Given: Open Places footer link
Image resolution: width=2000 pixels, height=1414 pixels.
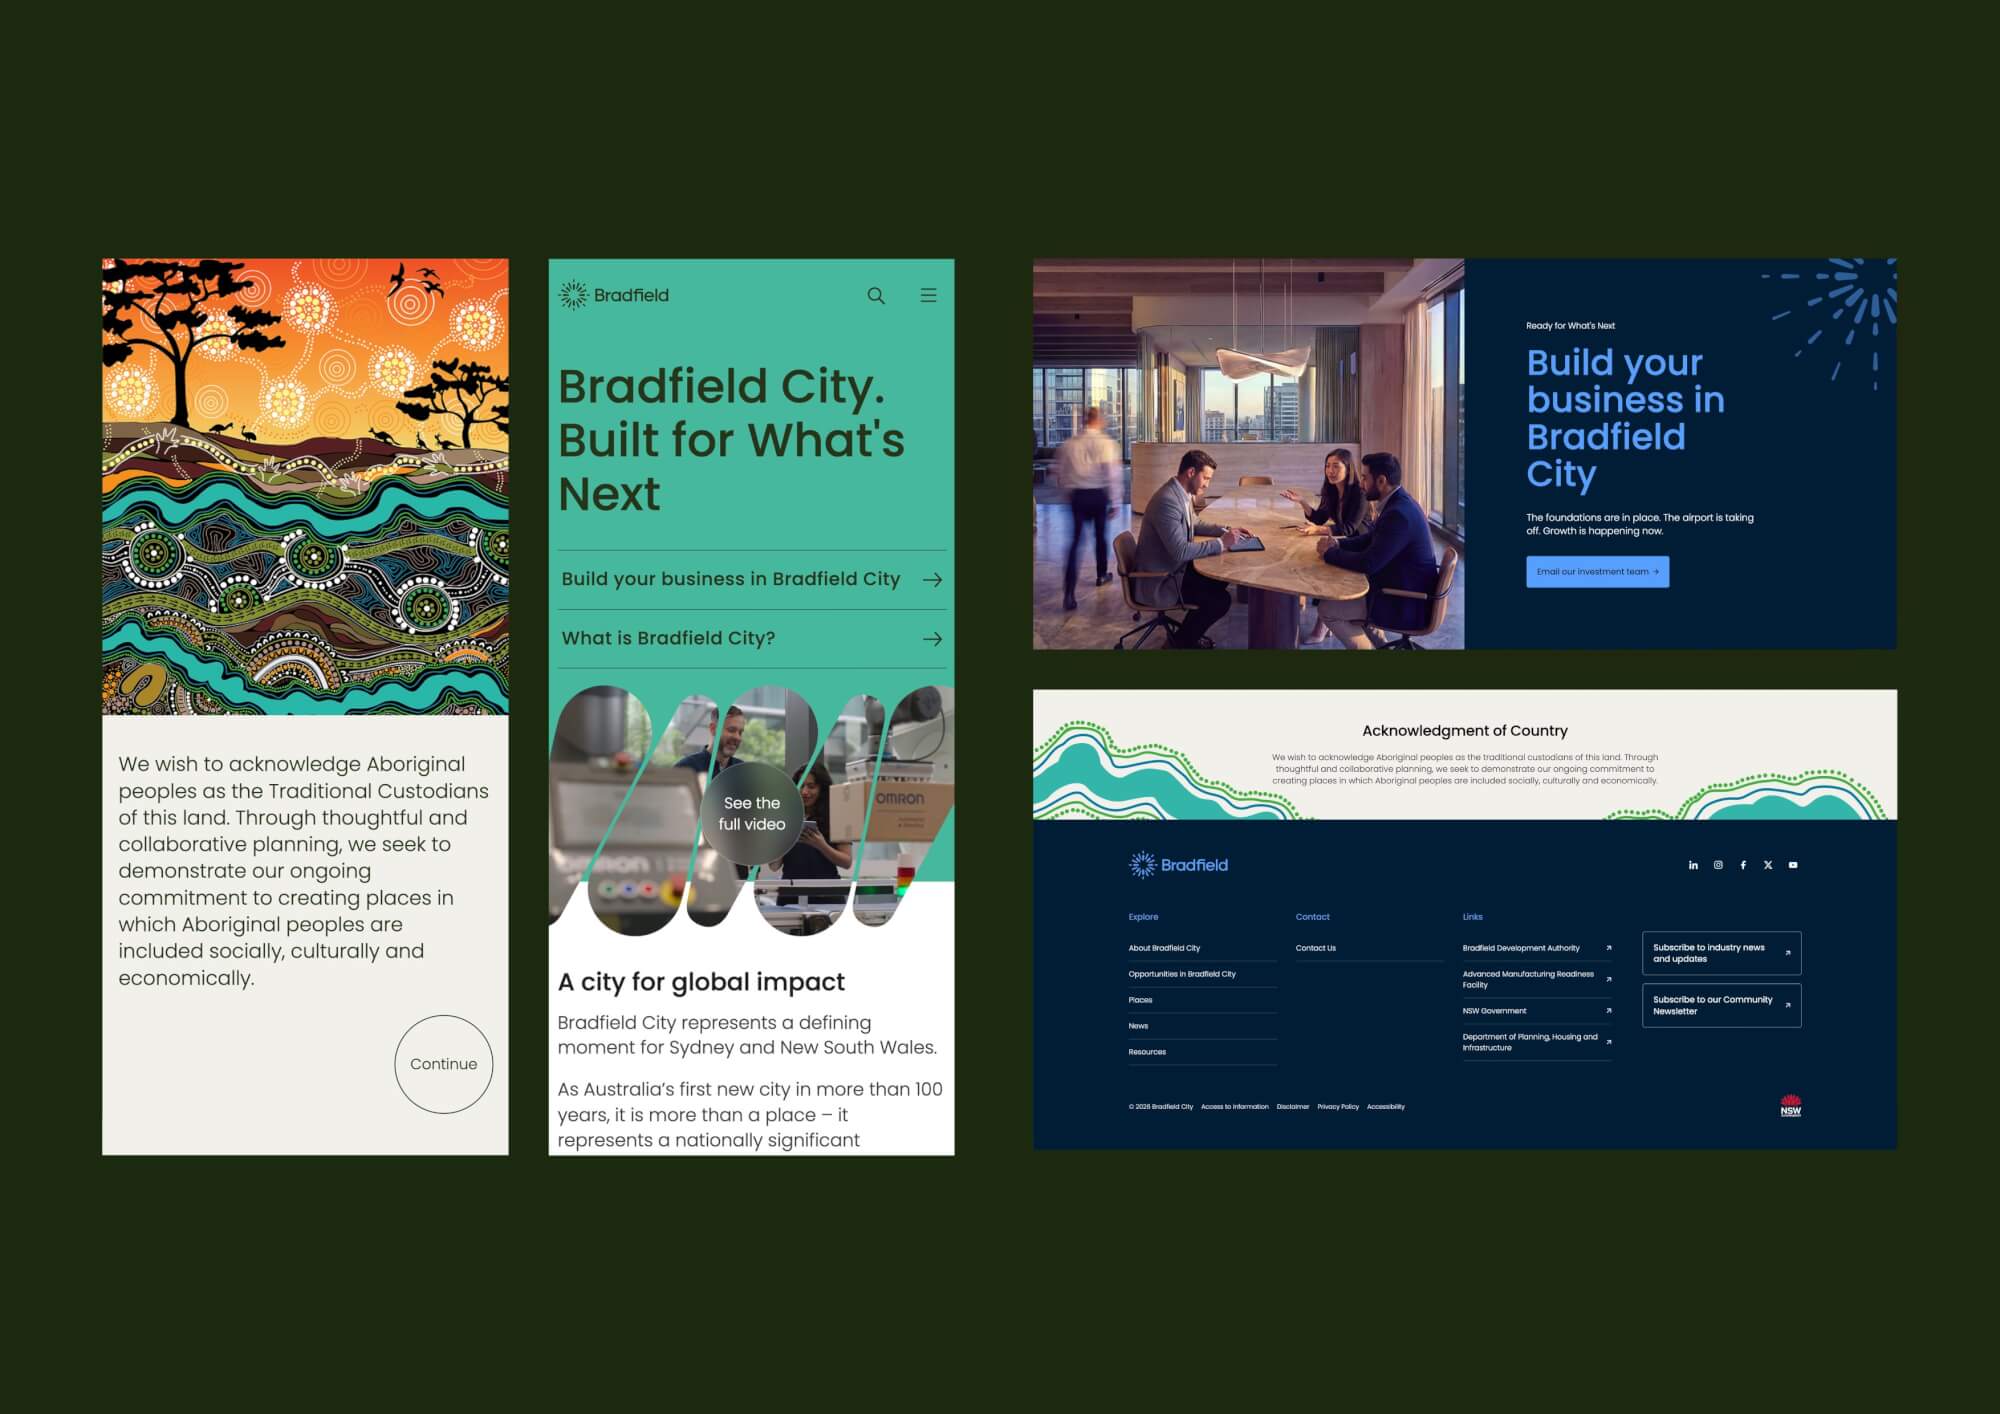Looking at the screenshot, I should pos(1140,1000).
